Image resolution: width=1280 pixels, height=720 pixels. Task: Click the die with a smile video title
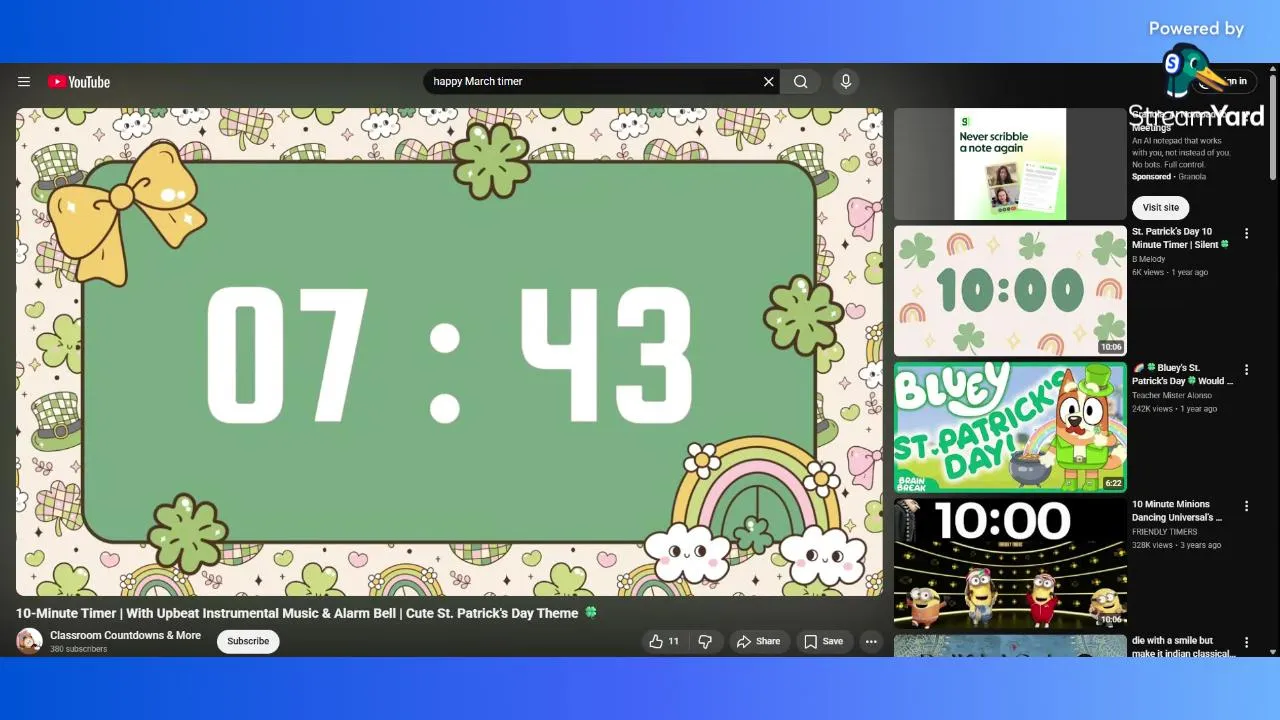tap(1182, 647)
